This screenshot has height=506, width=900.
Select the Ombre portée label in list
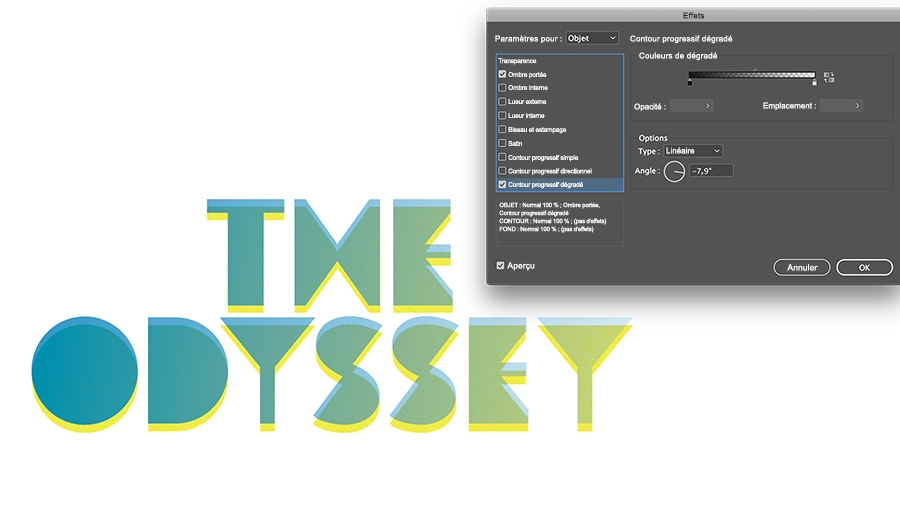pyautogui.click(x=527, y=75)
